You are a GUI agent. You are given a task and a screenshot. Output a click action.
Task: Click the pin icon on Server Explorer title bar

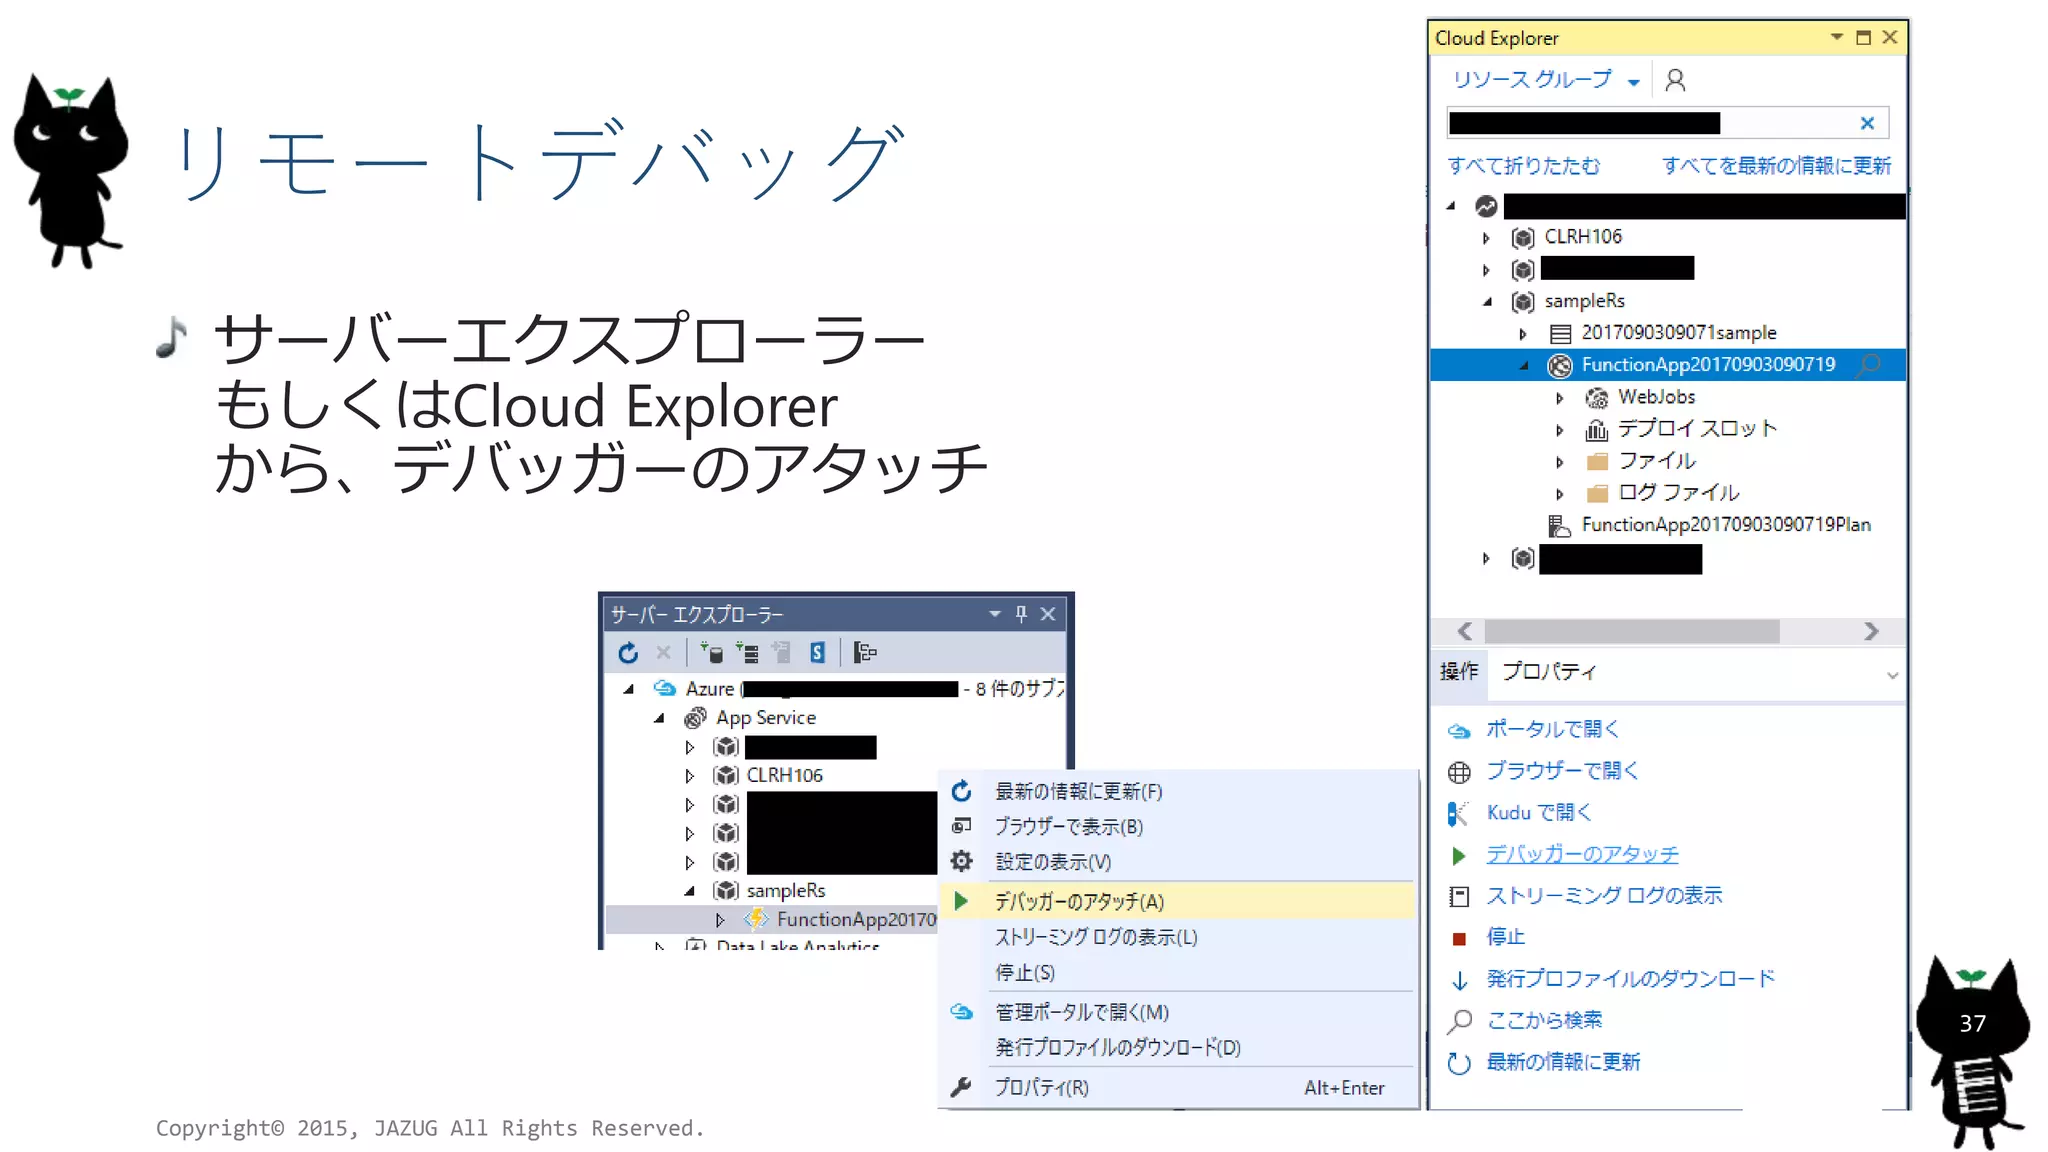click(x=1021, y=614)
